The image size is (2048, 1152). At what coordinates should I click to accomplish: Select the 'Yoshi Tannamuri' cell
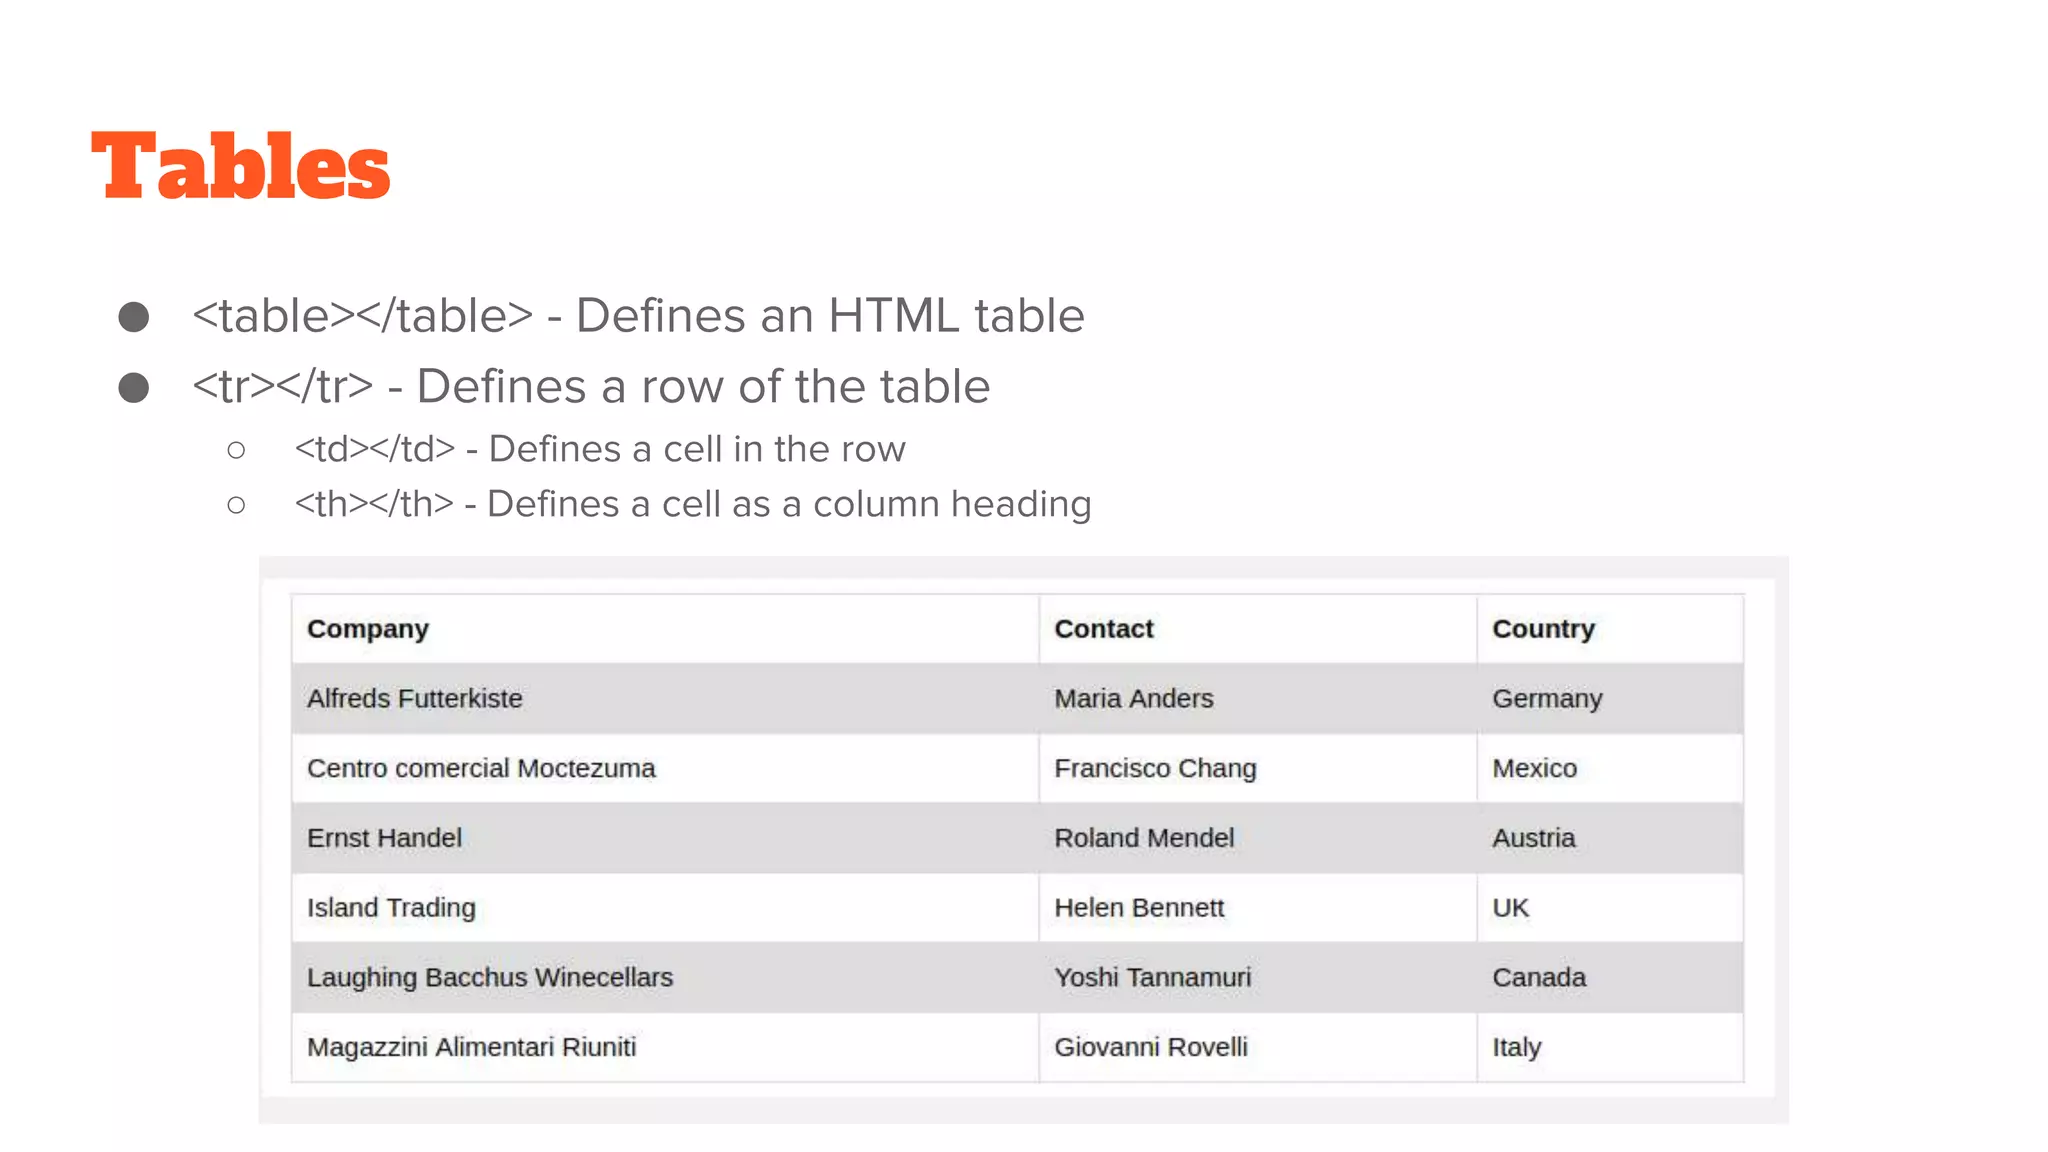(x=1258, y=977)
